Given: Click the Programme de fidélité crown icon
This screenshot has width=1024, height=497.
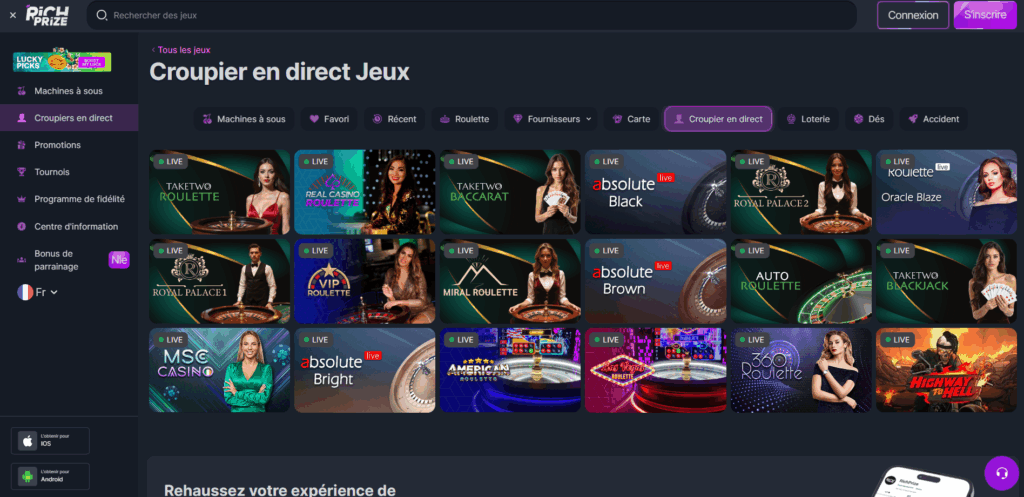Looking at the screenshot, I should coord(22,199).
